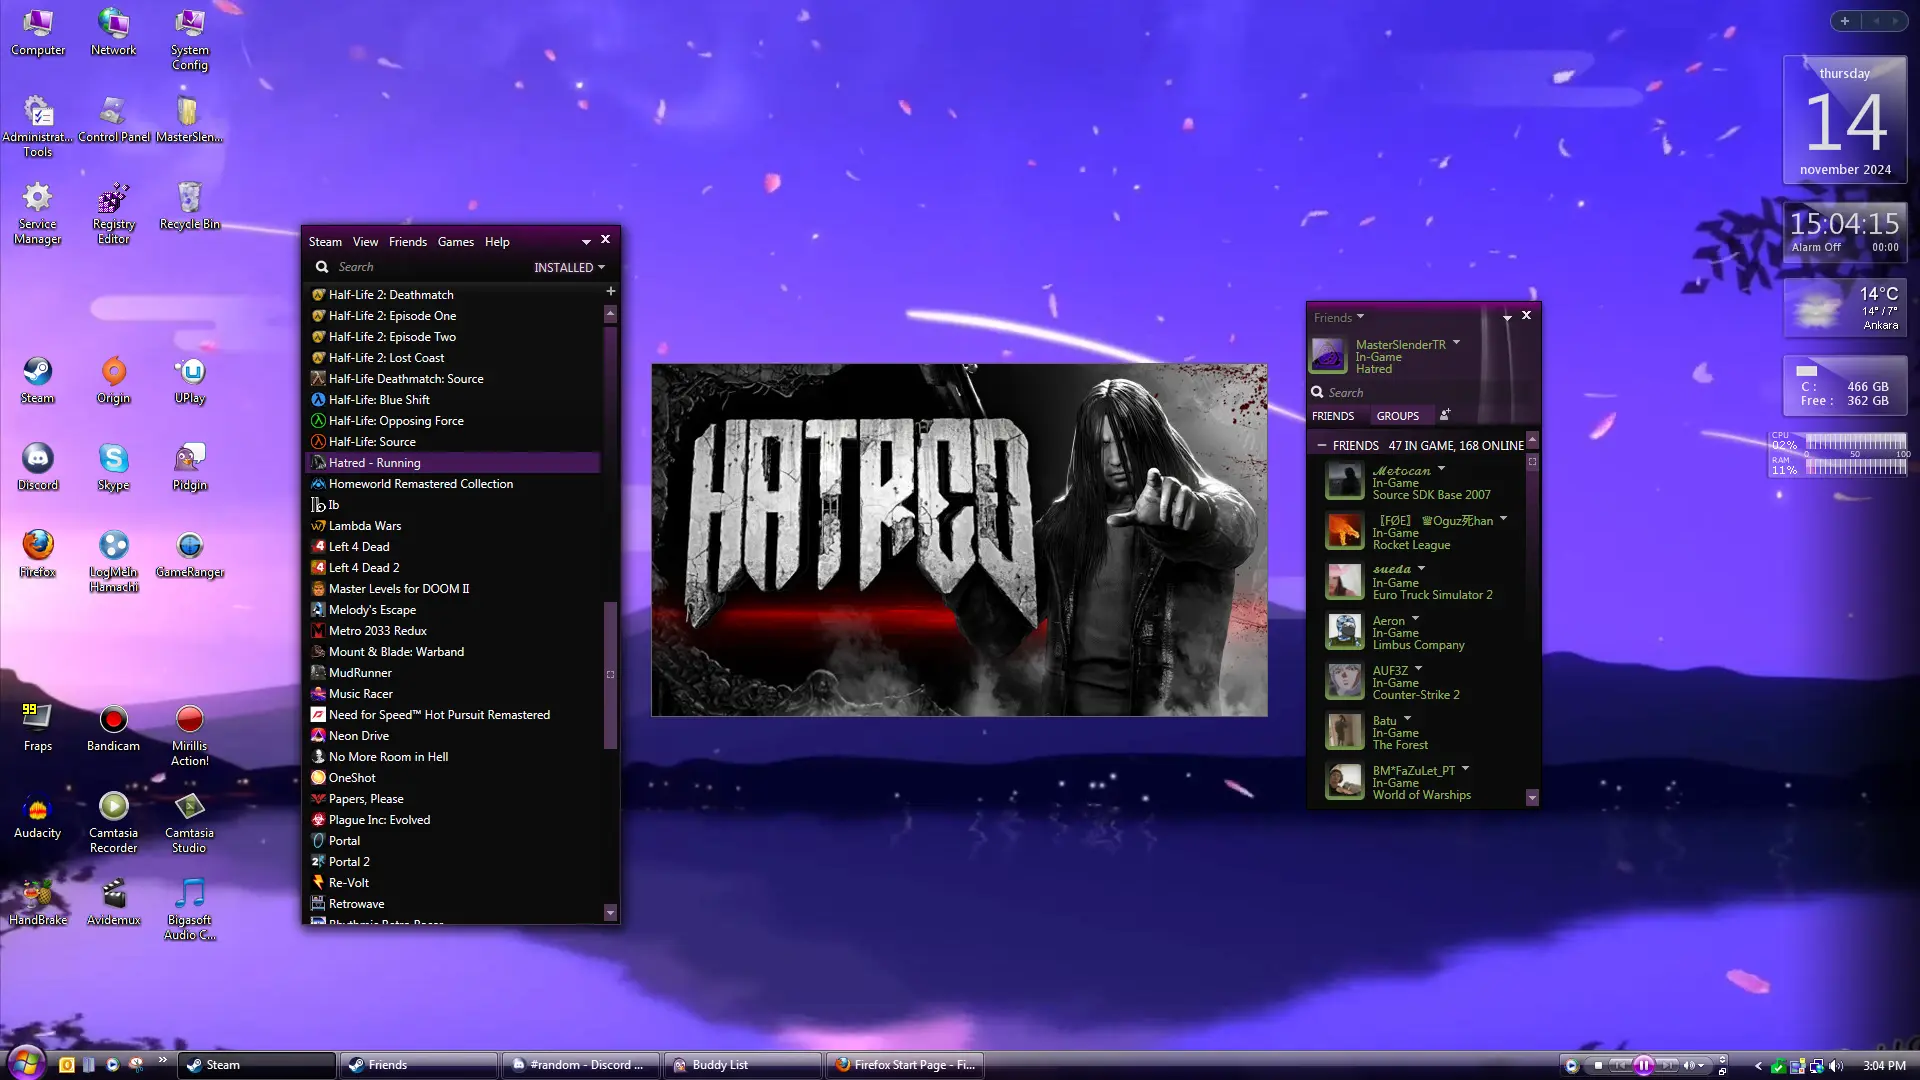The image size is (1920, 1080).
Task: Open the Firefox Start Page taskbar button
Action: (x=905, y=1065)
